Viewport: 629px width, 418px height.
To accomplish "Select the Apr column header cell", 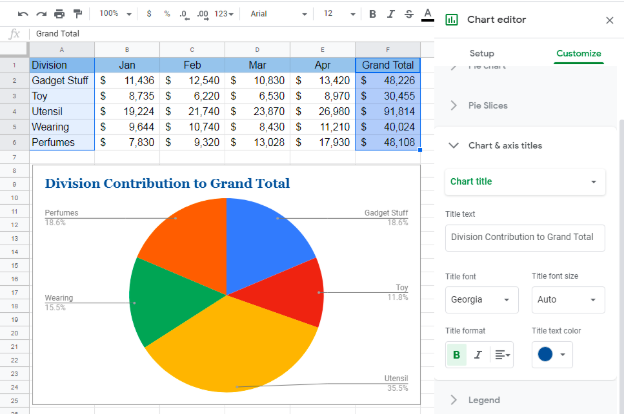I will click(323, 65).
